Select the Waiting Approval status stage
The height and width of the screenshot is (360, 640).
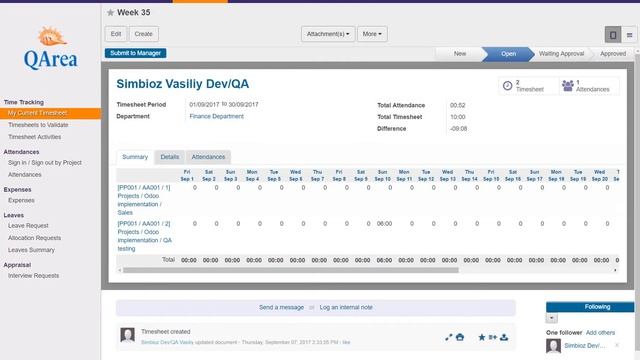561,53
